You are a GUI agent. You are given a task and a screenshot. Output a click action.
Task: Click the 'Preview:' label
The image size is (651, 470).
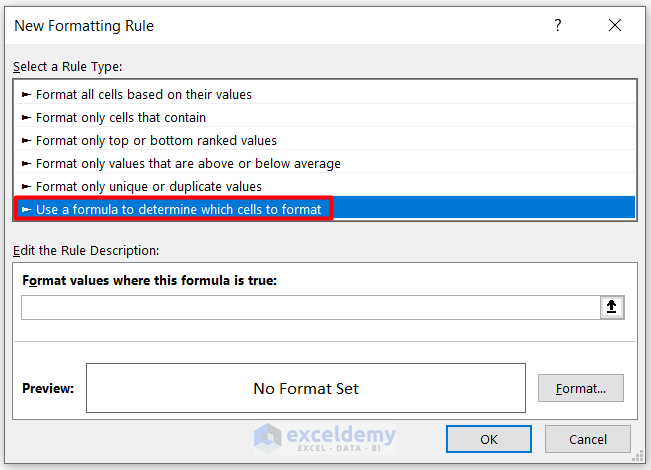48,388
